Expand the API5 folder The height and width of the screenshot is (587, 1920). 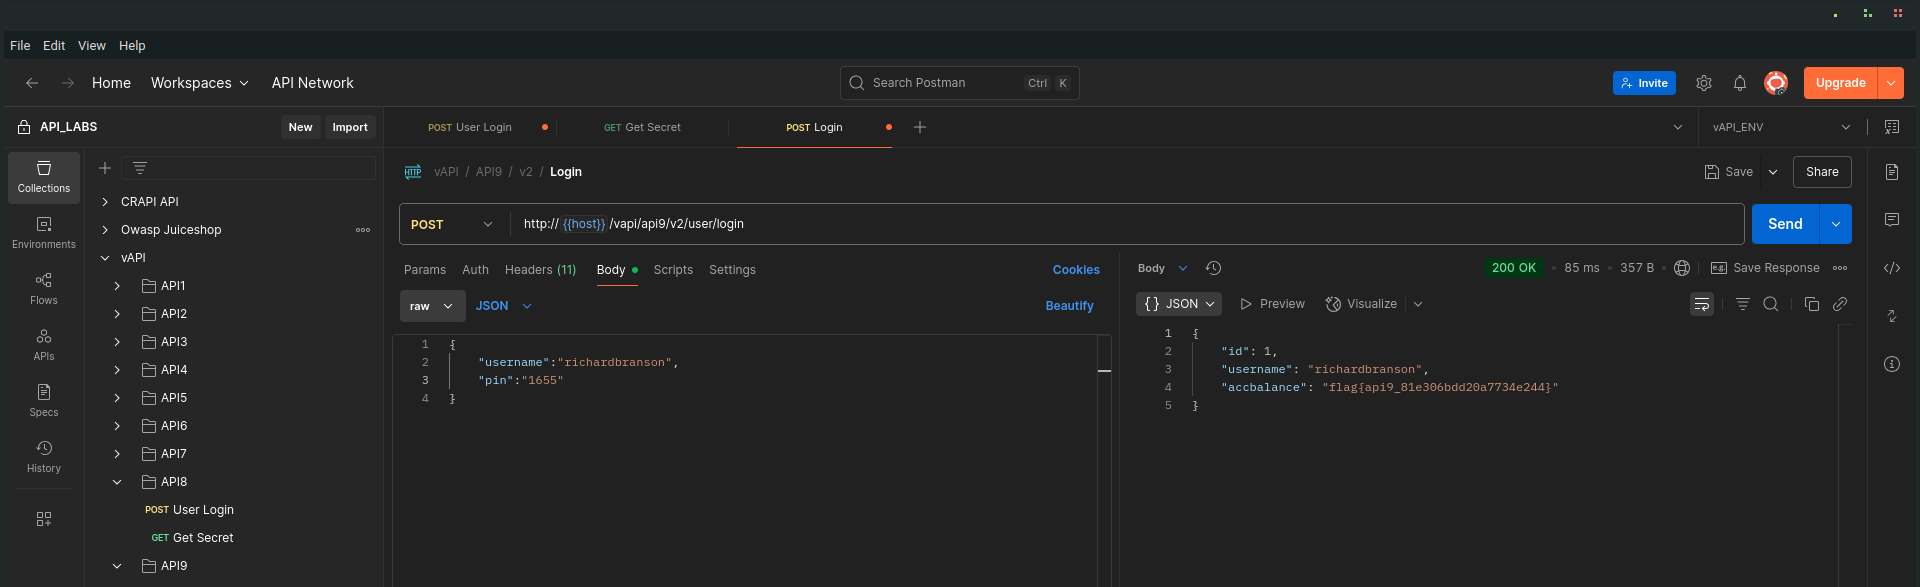pyautogui.click(x=117, y=398)
